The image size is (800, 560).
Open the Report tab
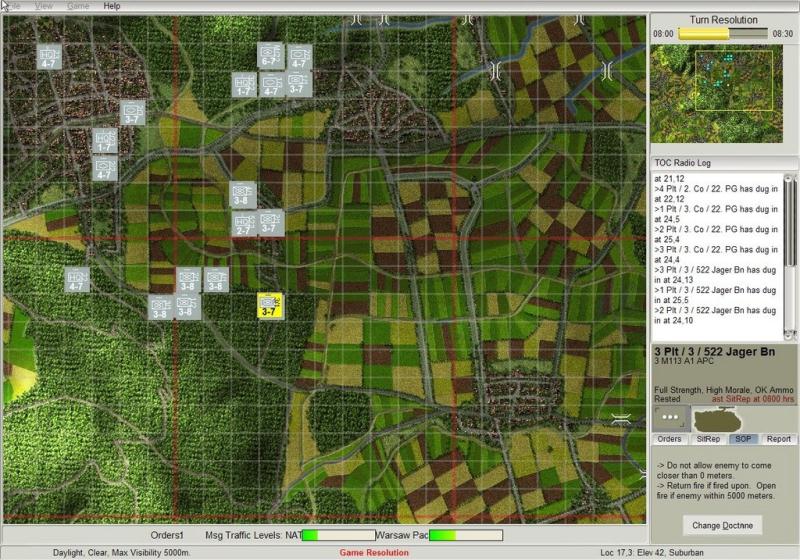778,439
